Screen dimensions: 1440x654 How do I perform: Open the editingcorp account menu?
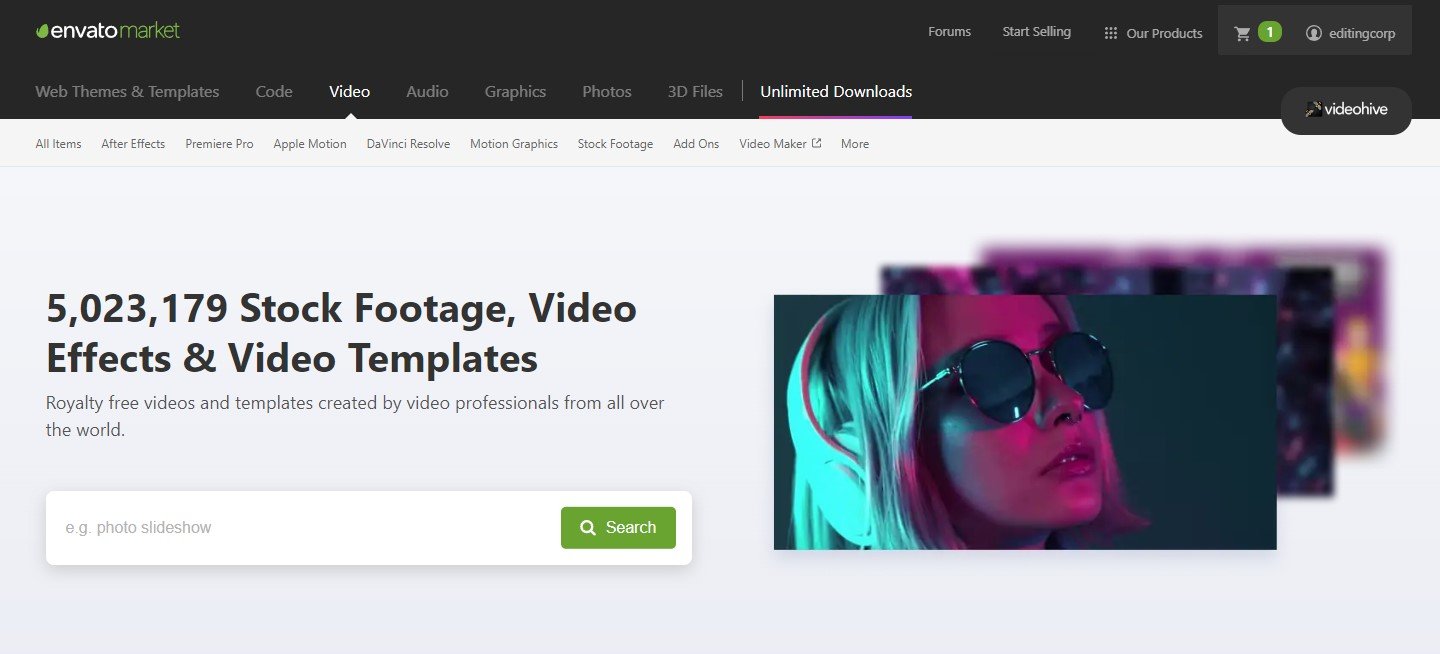[1350, 33]
